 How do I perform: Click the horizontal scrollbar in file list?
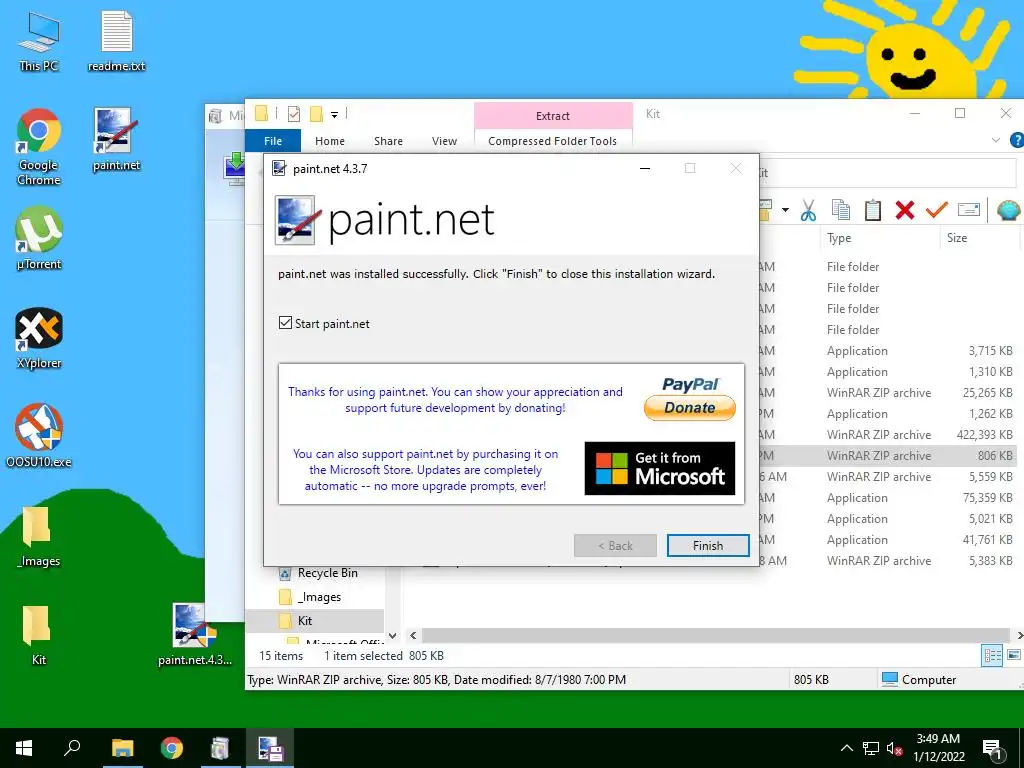click(x=716, y=635)
